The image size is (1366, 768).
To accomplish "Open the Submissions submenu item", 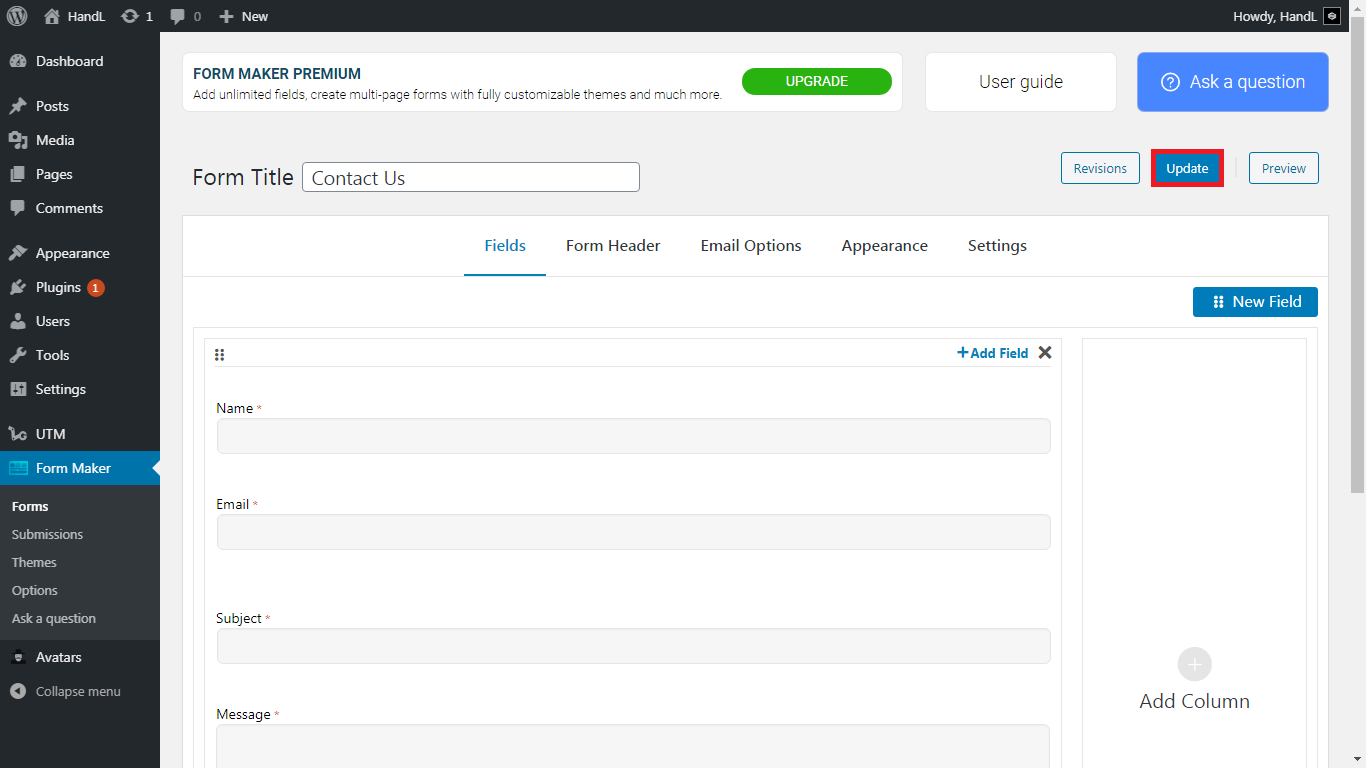I will click(x=47, y=534).
